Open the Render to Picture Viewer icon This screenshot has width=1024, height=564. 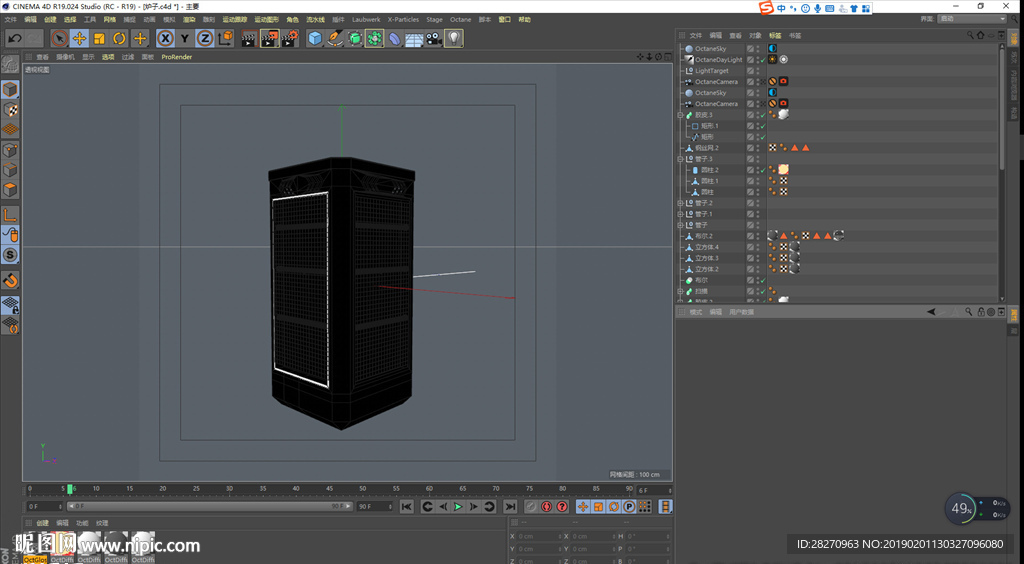click(269, 38)
